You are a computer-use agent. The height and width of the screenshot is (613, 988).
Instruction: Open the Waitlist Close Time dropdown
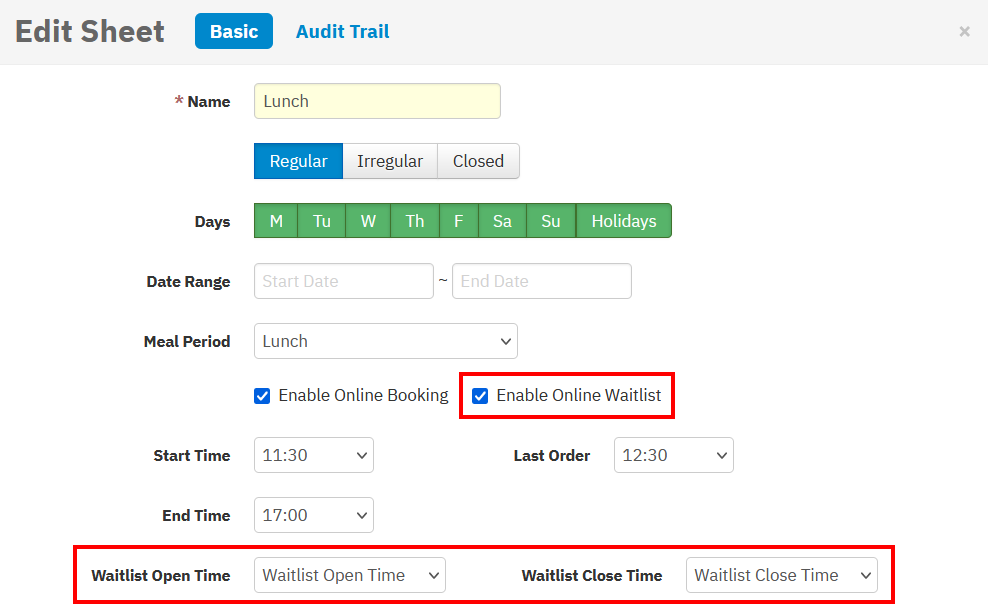pos(781,575)
